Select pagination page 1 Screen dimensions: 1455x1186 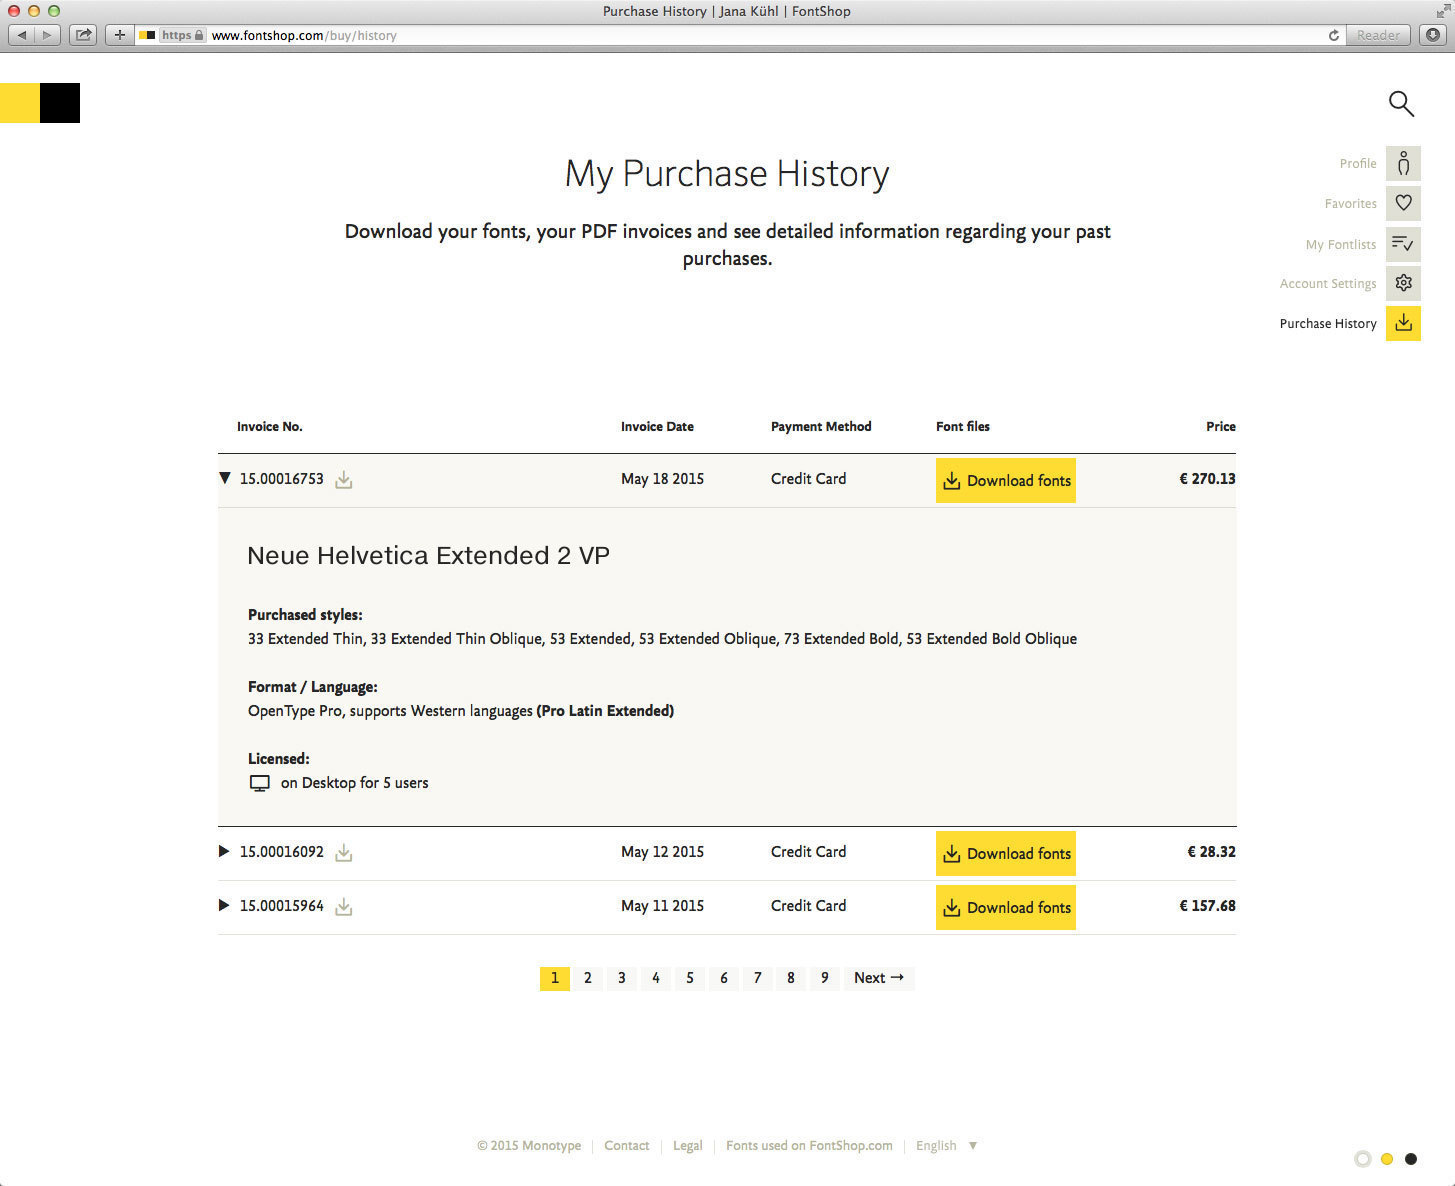[x=555, y=978]
